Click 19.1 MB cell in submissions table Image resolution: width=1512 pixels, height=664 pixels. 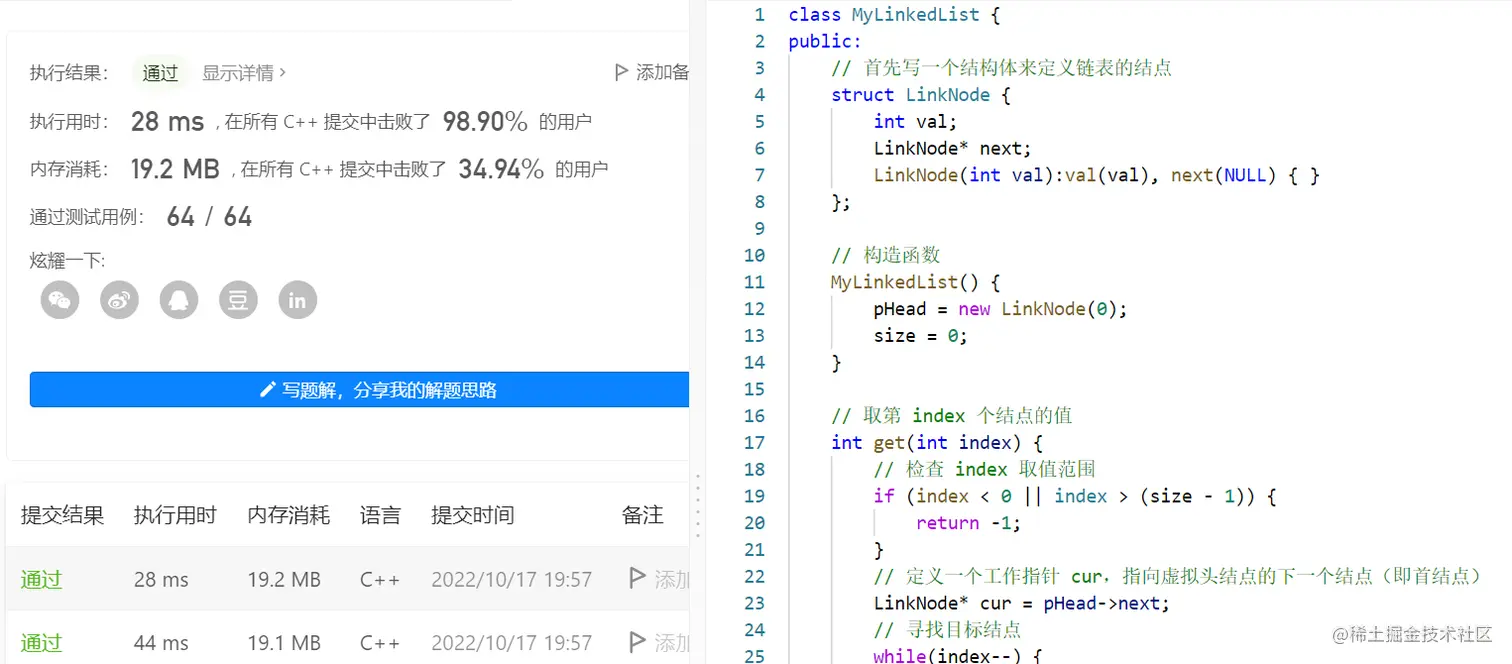click(x=284, y=642)
